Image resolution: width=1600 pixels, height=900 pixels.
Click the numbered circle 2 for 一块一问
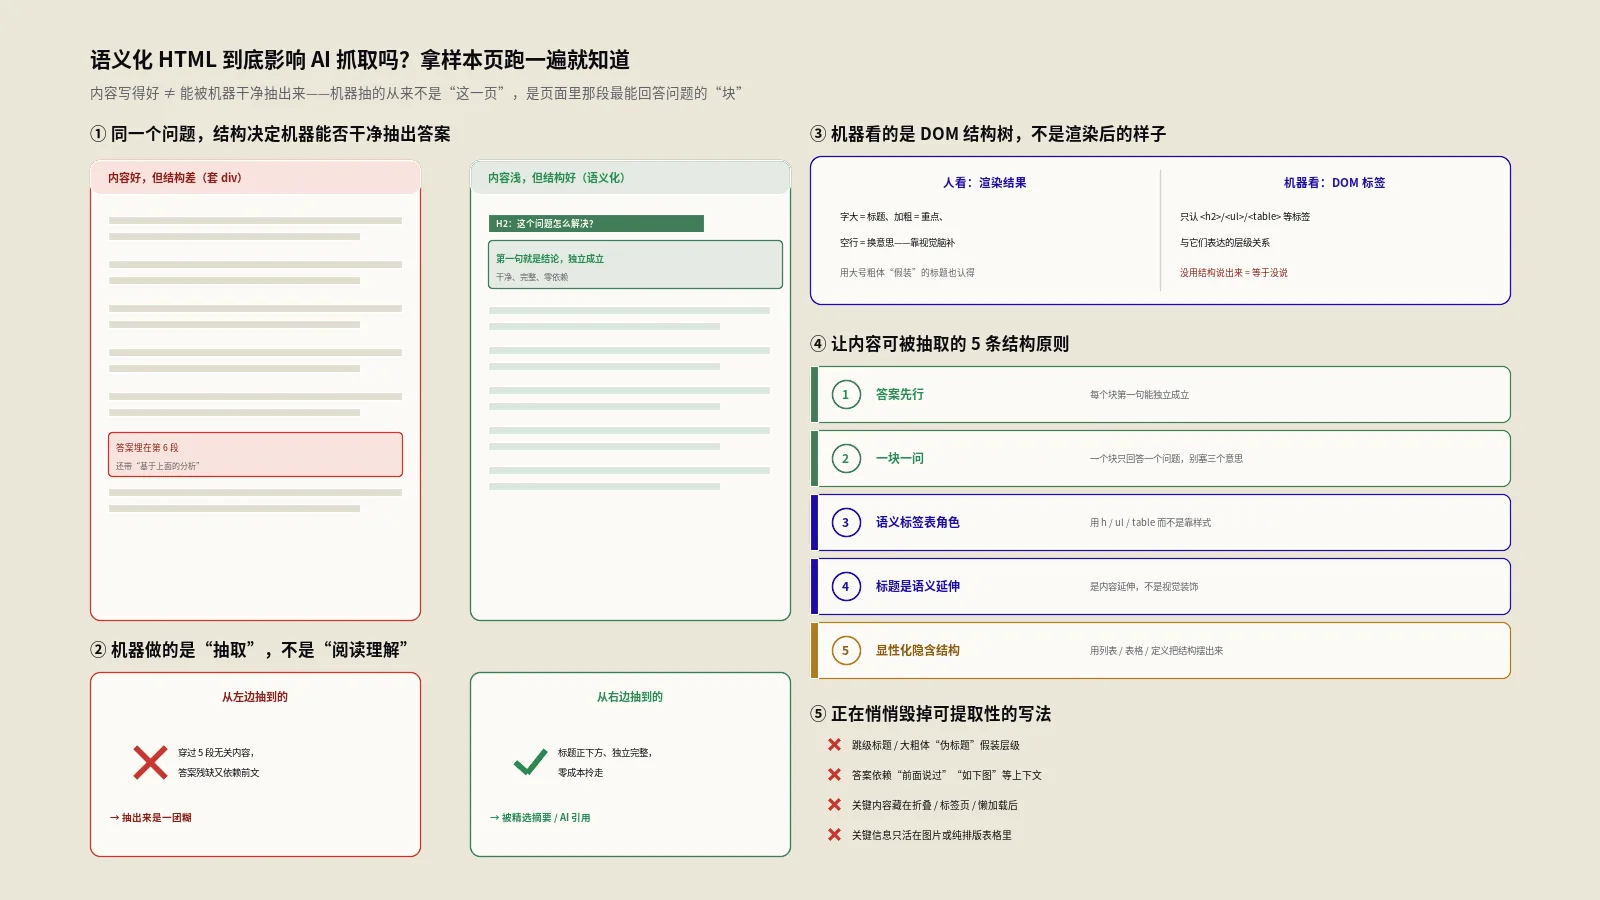[x=846, y=459]
